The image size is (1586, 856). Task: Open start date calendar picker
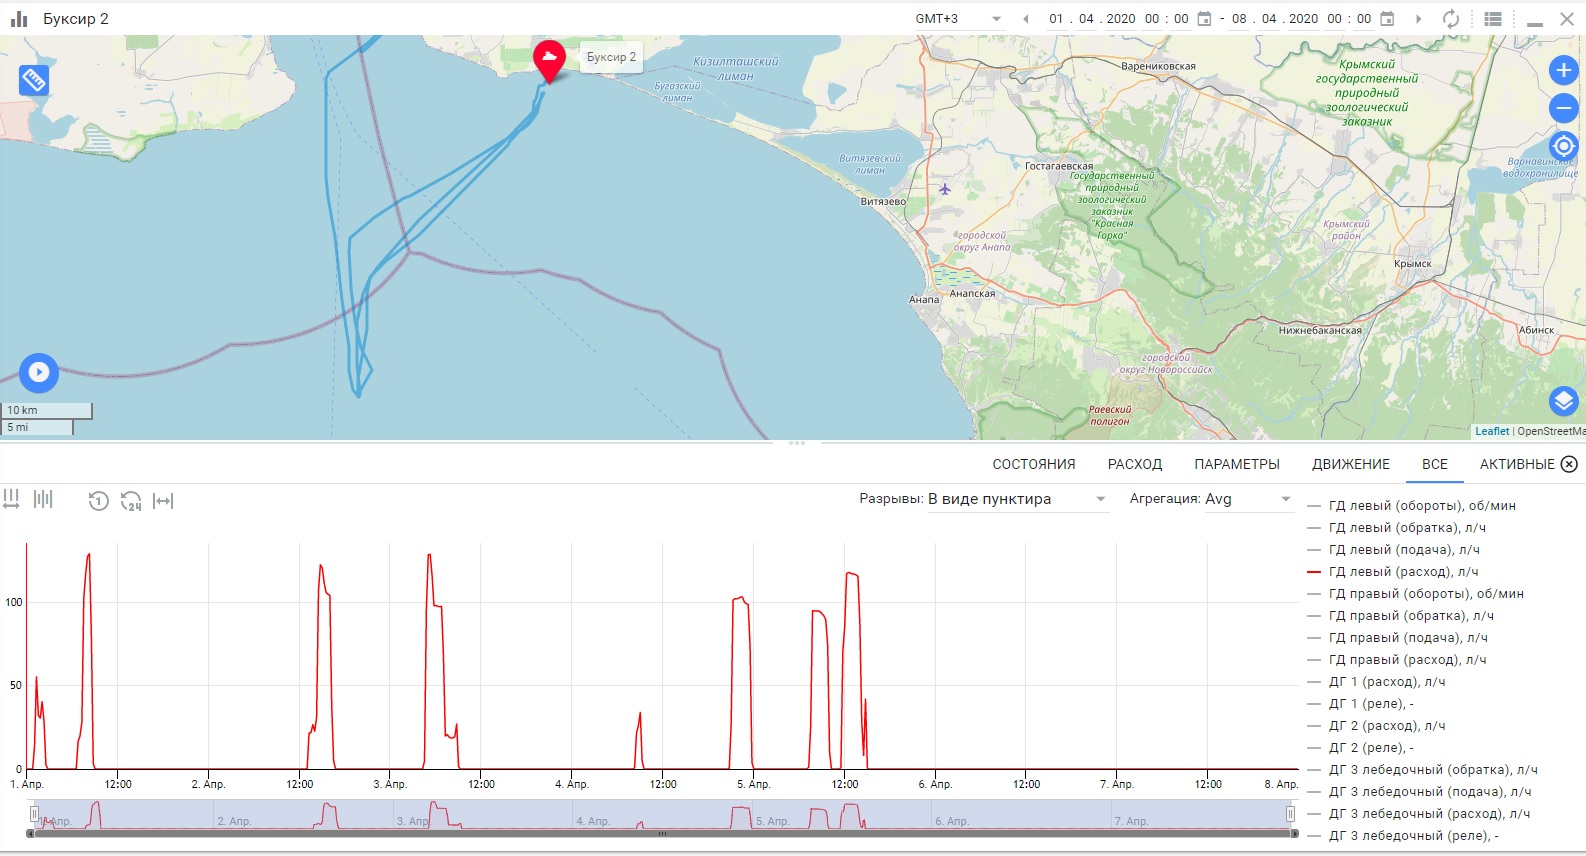[1204, 19]
